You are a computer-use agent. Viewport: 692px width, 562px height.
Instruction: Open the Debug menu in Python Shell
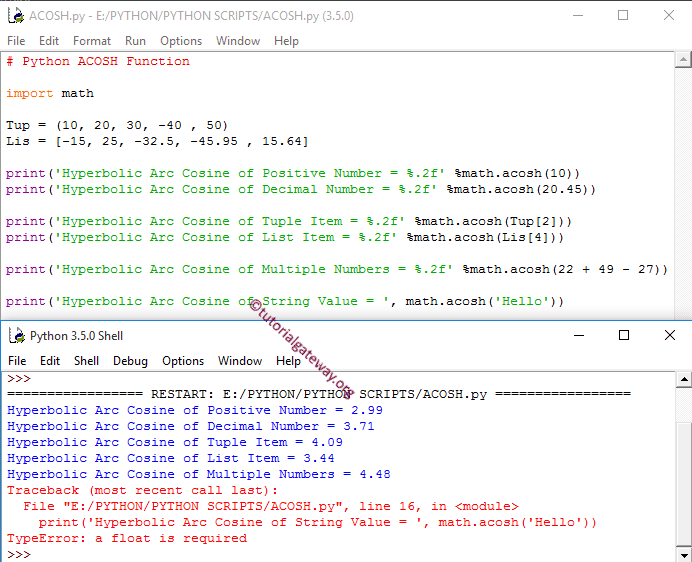[x=130, y=361]
